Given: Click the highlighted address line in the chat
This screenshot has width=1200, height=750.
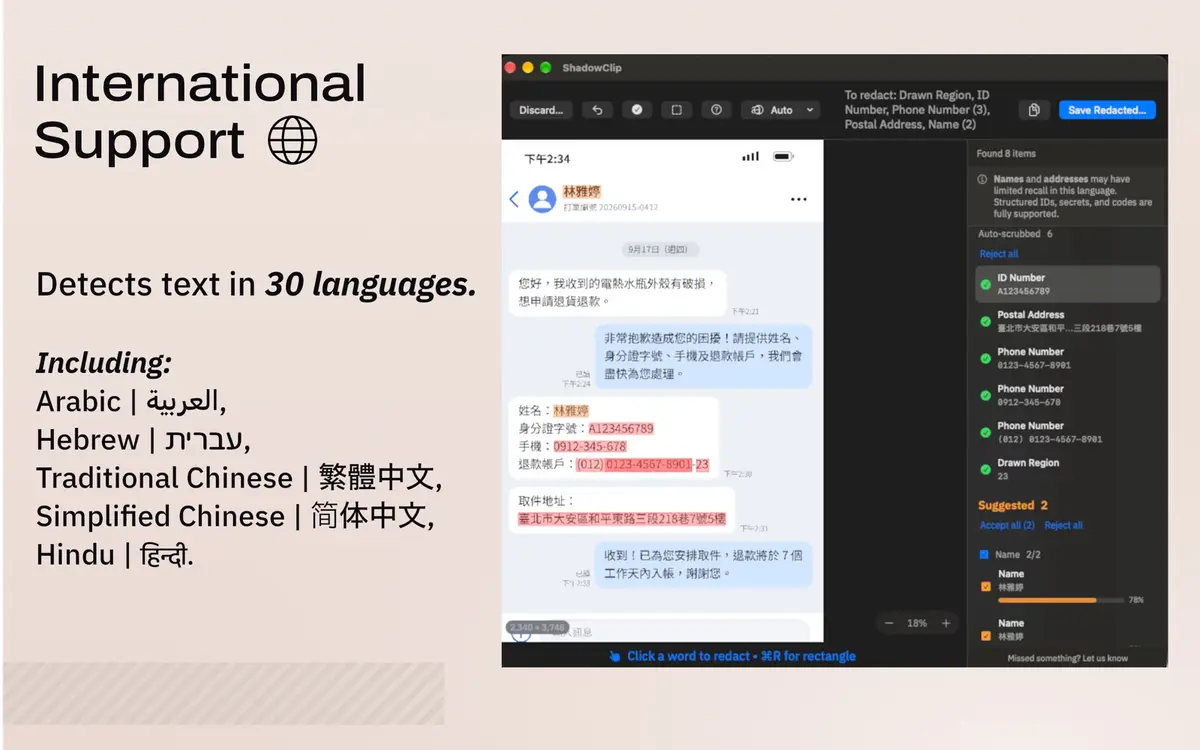Looking at the screenshot, I should [x=621, y=519].
